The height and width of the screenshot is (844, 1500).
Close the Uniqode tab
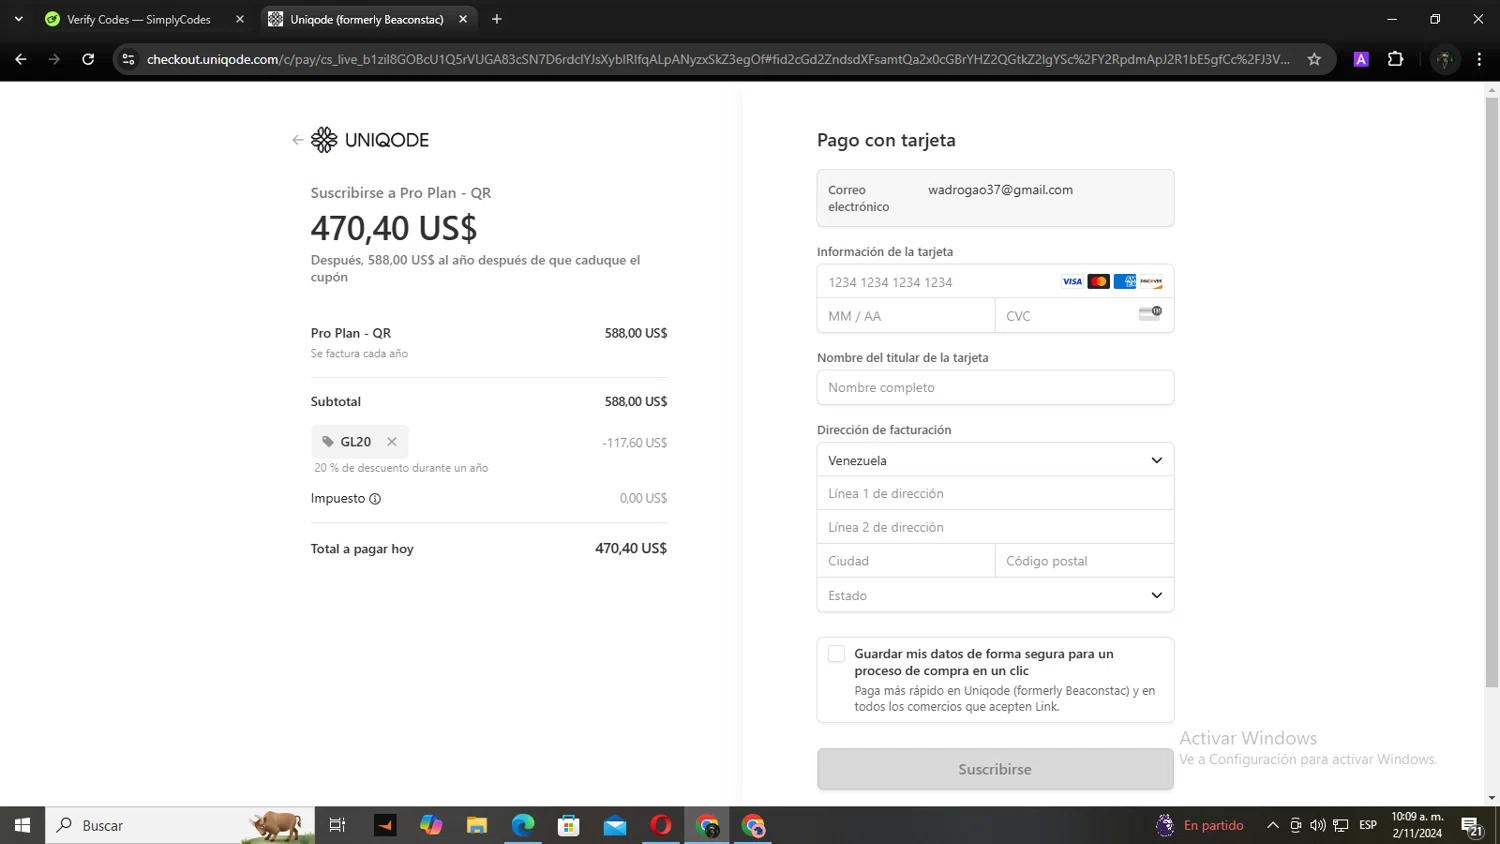click(463, 19)
